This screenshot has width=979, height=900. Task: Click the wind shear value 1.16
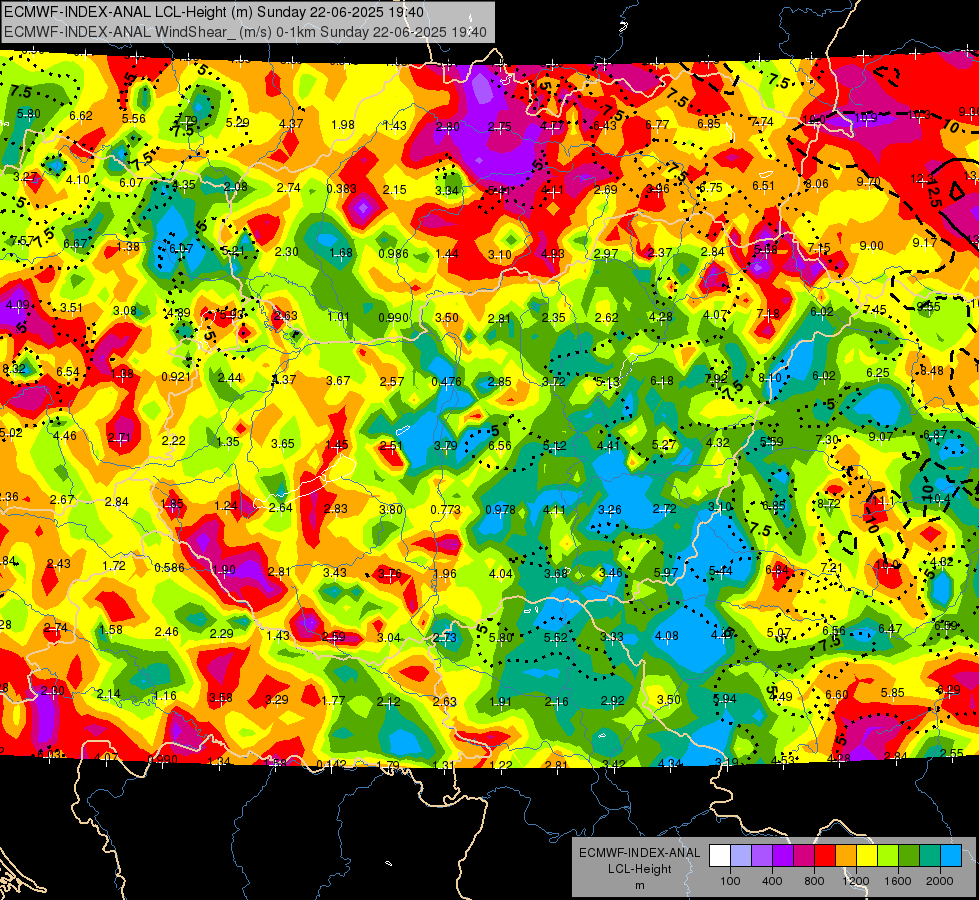coord(164,696)
